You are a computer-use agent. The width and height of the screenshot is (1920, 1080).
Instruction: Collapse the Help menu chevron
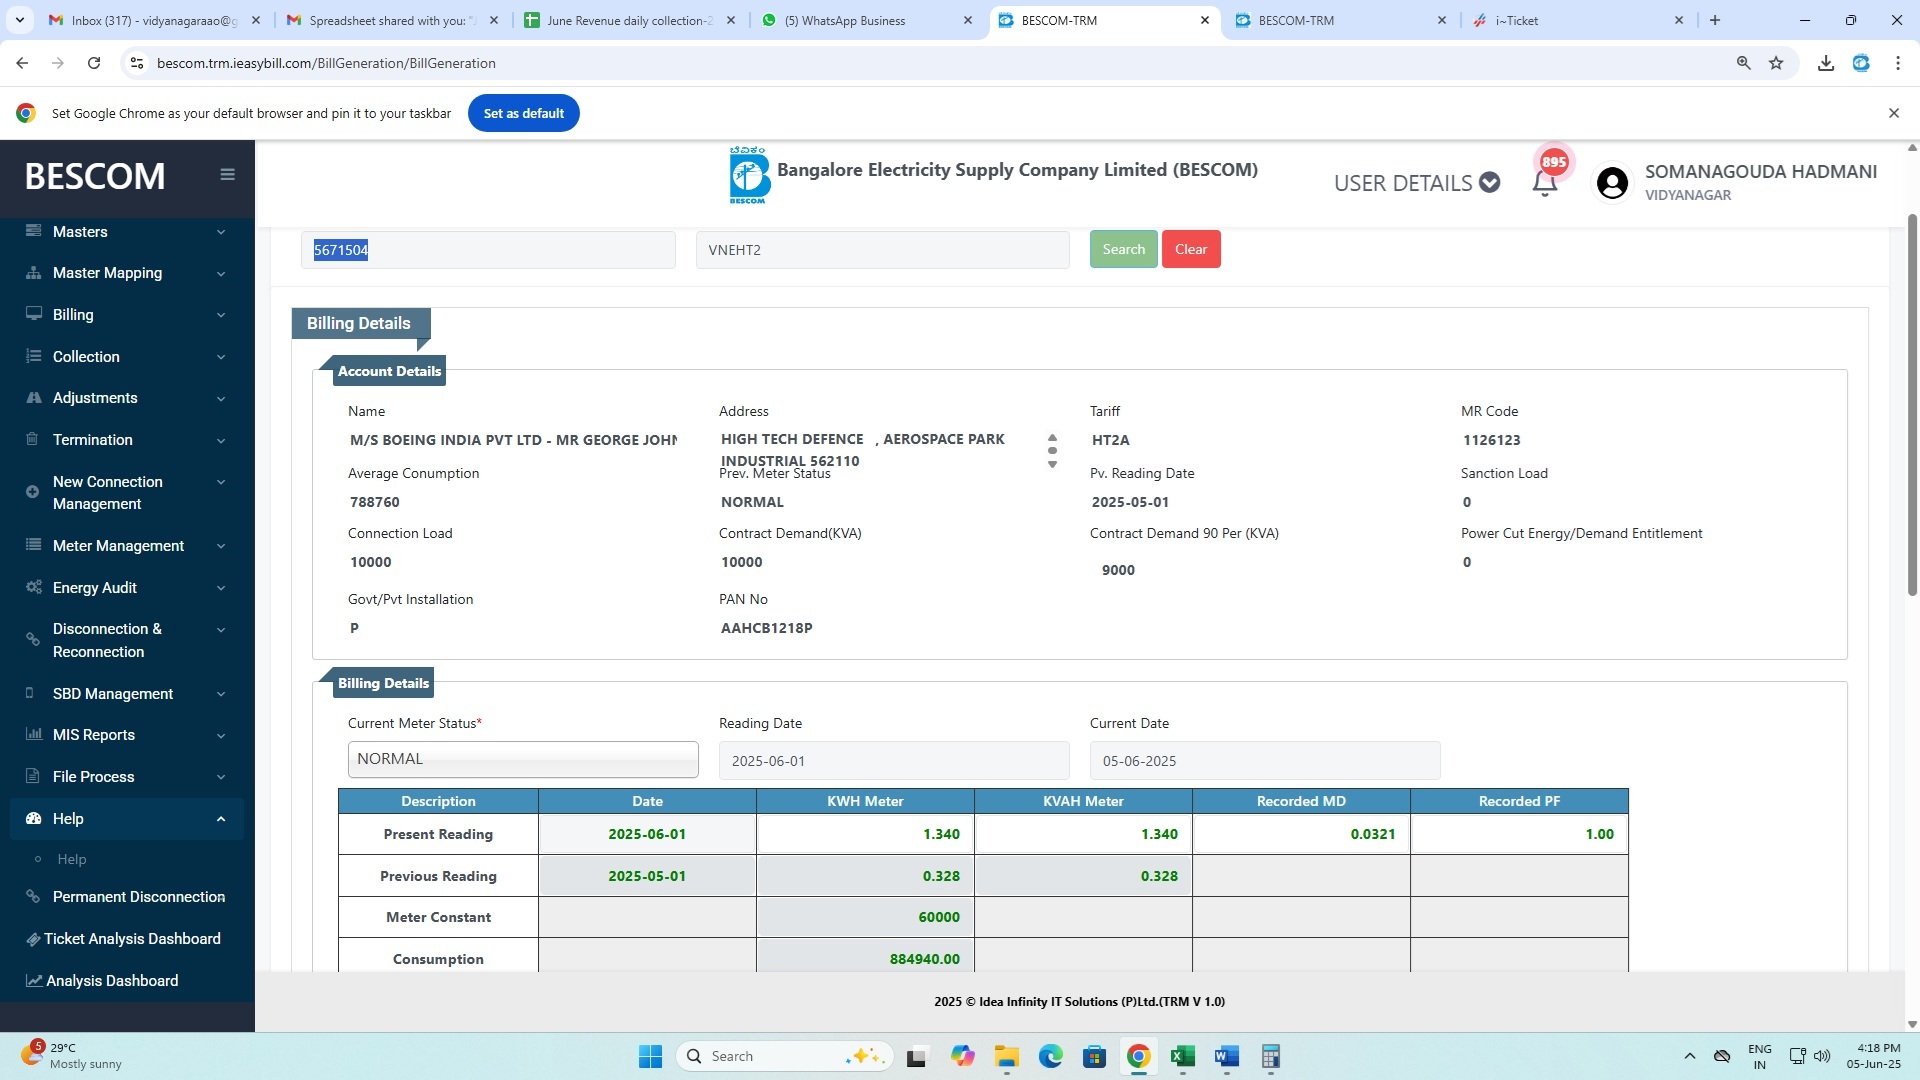(221, 819)
